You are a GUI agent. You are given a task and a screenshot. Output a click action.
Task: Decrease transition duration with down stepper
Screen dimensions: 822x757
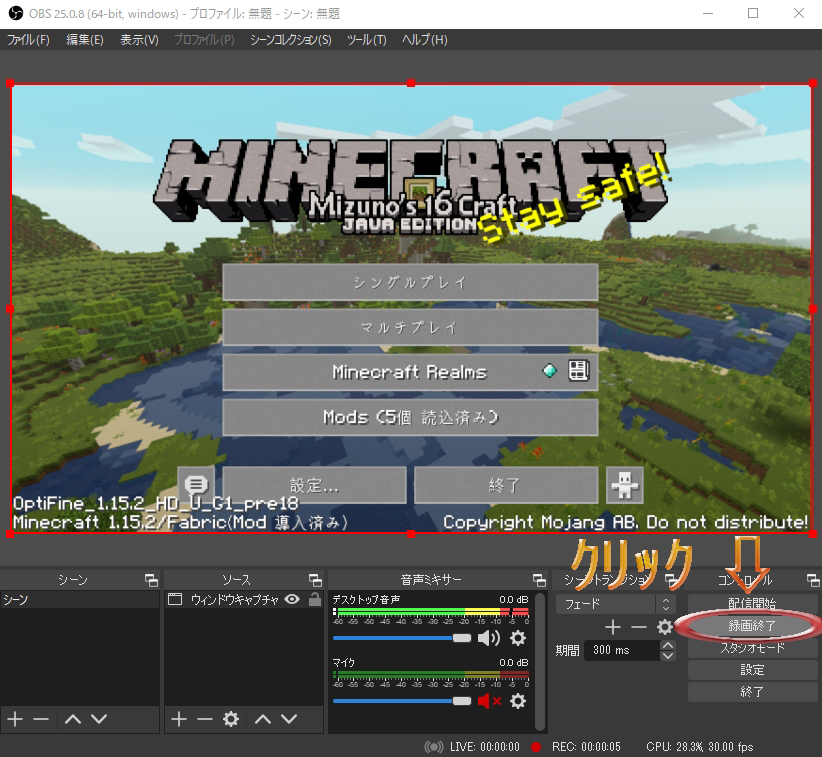pos(667,655)
